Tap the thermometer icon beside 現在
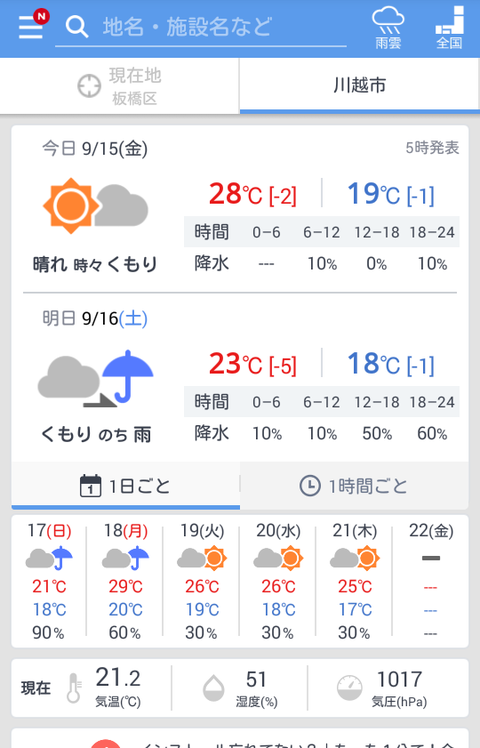 tap(73, 688)
